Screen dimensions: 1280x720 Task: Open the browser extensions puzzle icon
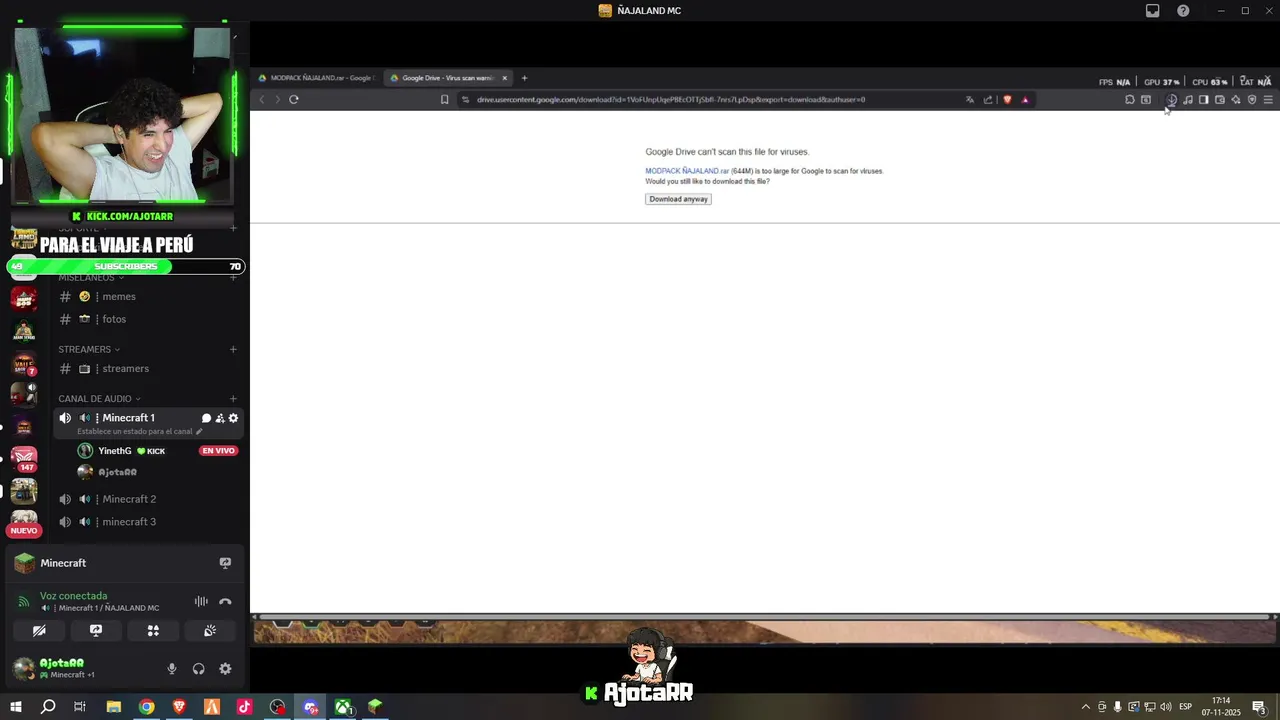pos(1130,100)
